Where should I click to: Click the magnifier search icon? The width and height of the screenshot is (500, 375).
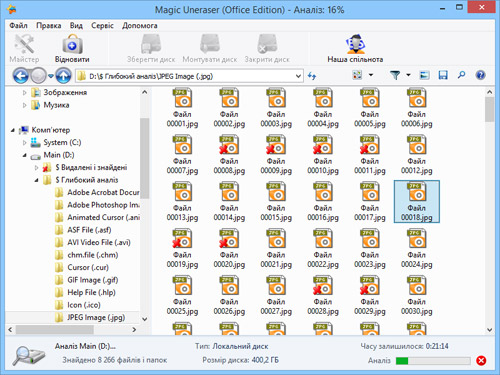point(461,75)
